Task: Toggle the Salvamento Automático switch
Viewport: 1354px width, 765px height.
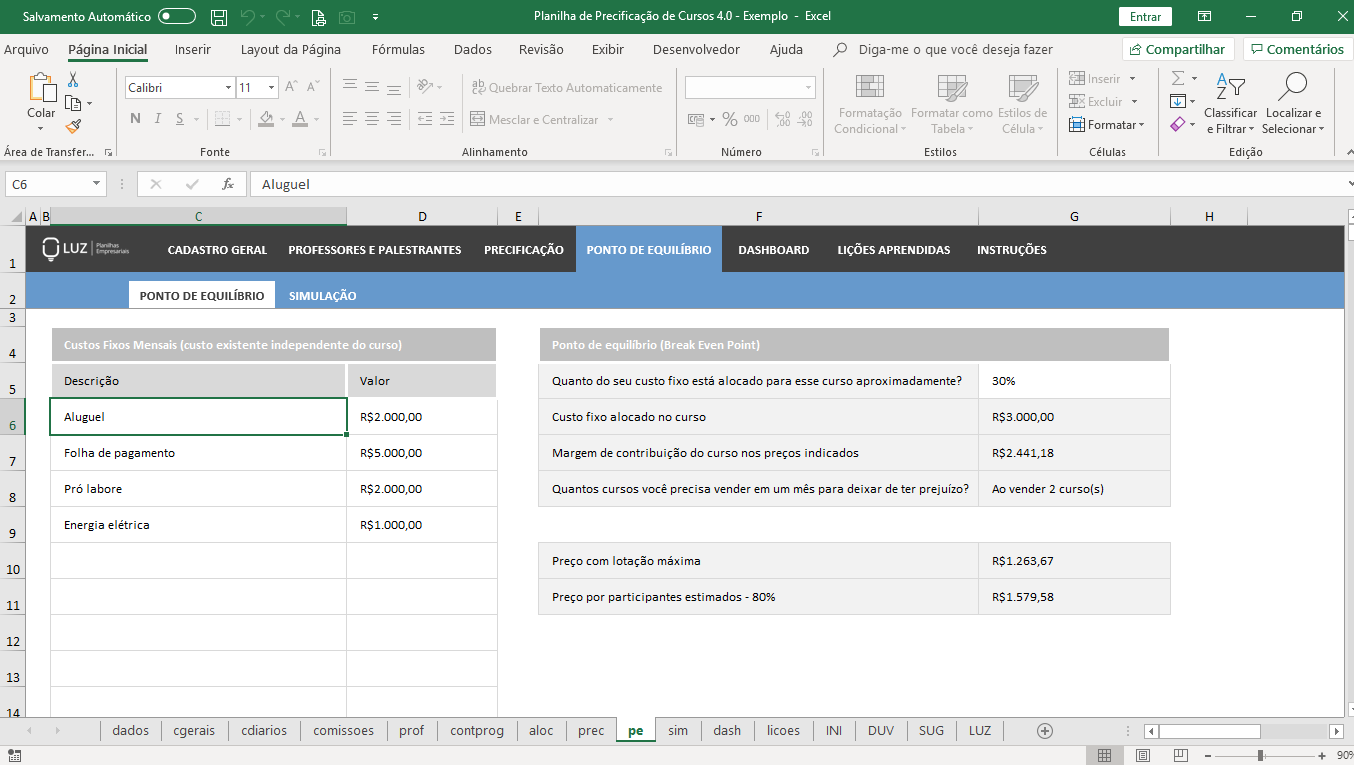Action: (177, 17)
